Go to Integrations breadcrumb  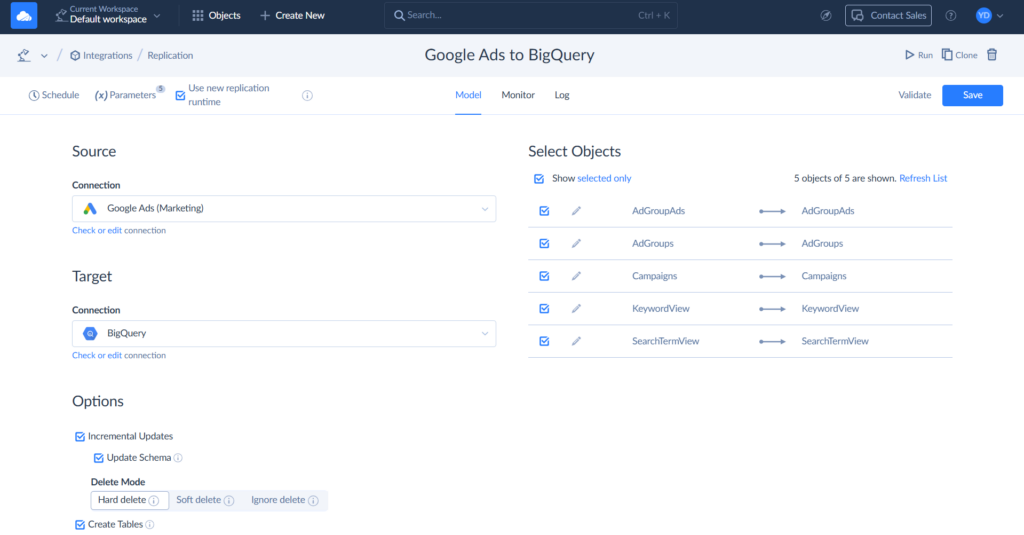click(x=101, y=56)
